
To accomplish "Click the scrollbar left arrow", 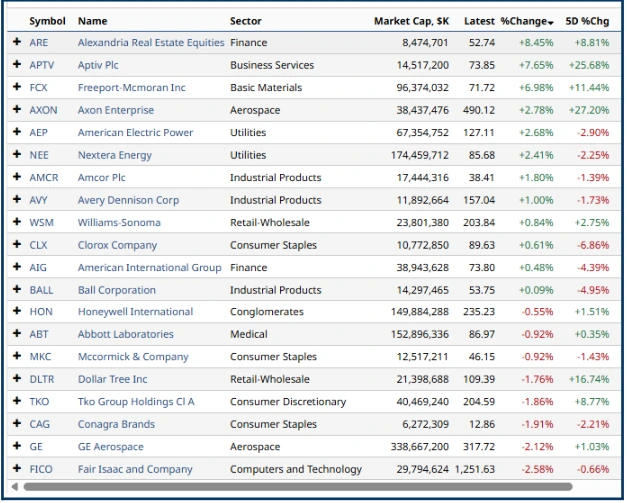I will point(15,487).
